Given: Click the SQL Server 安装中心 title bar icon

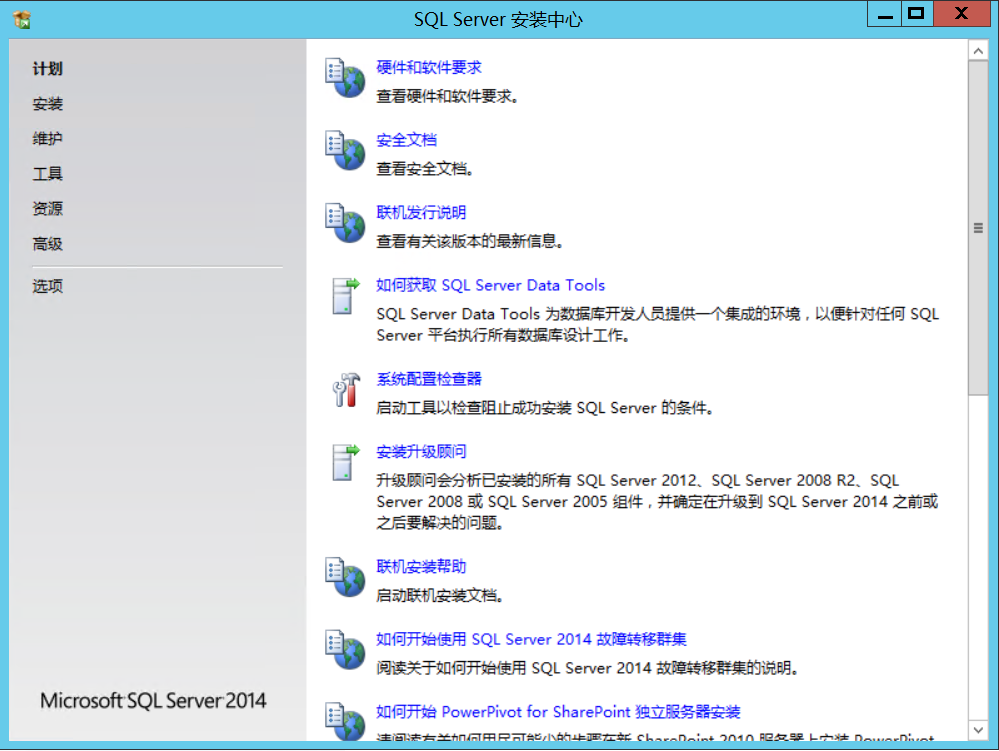Looking at the screenshot, I should coord(21,14).
